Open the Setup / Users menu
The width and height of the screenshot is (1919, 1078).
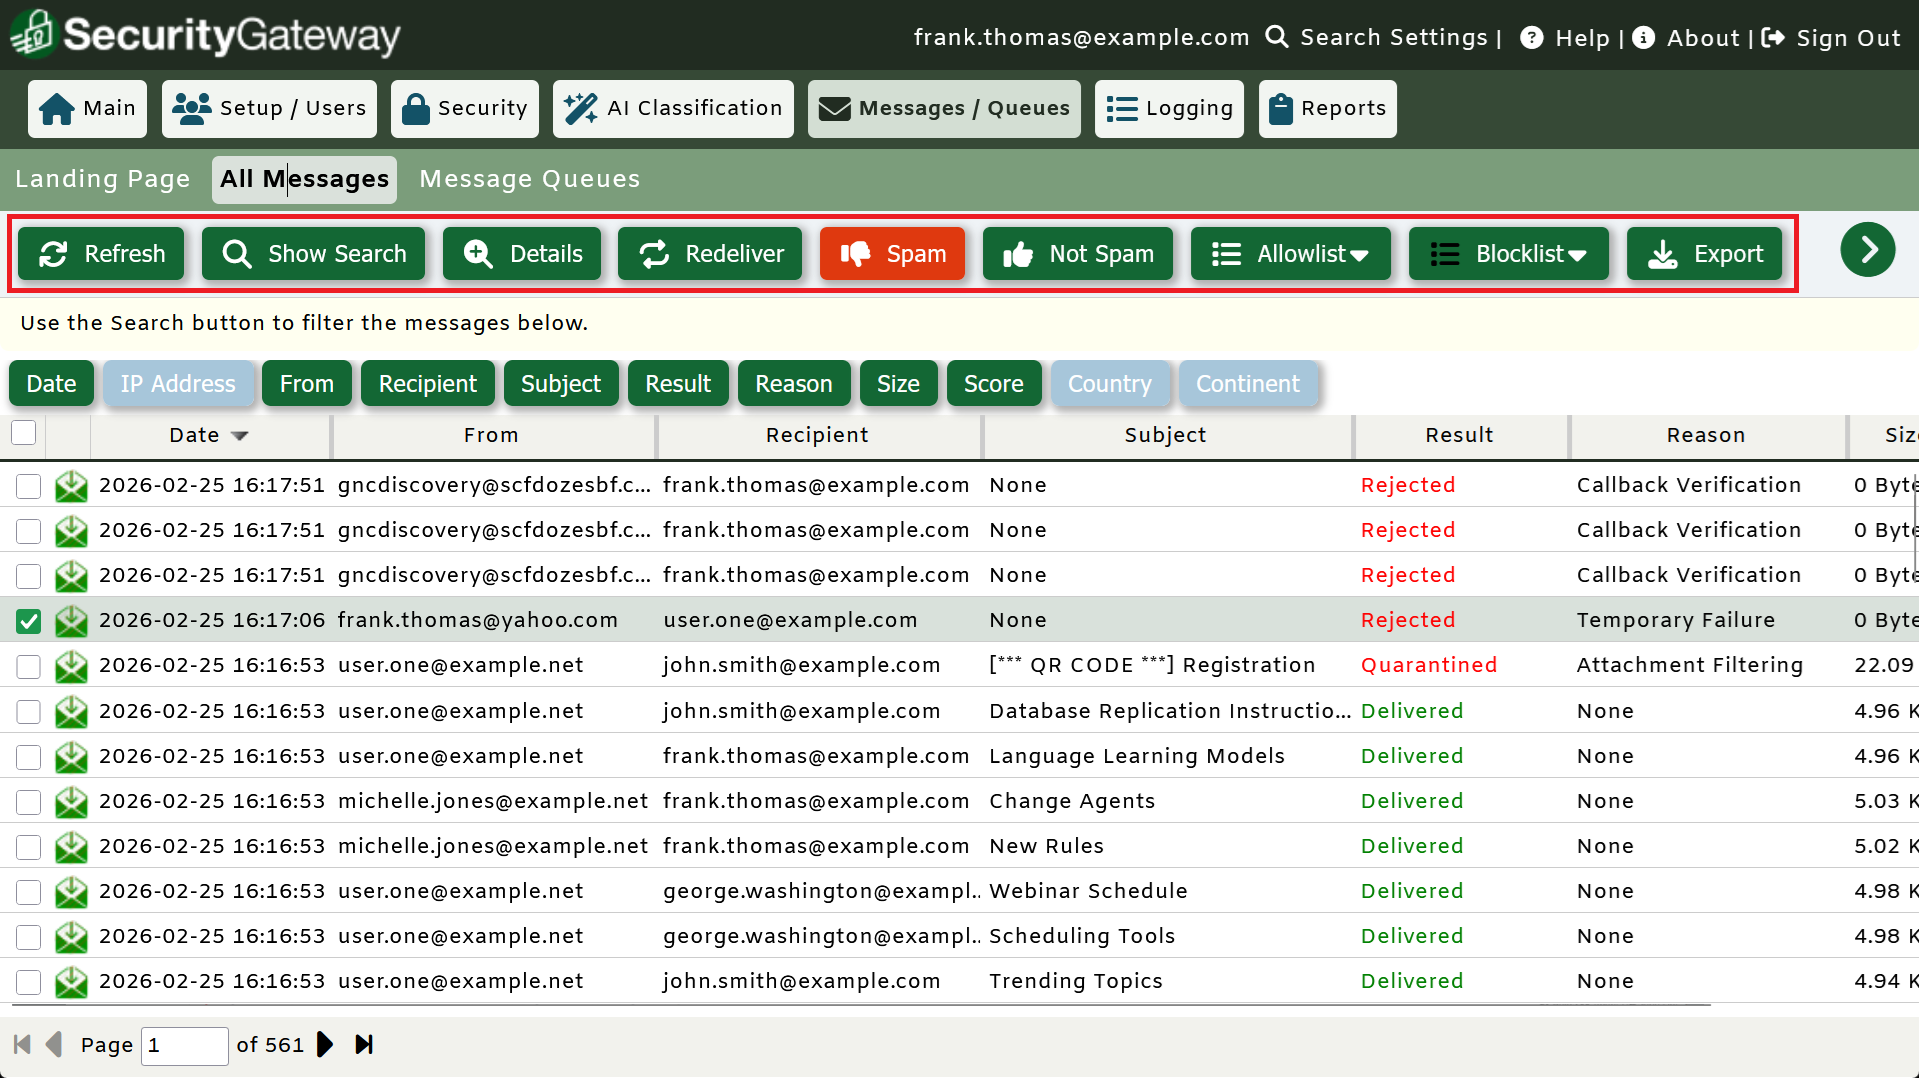269,108
